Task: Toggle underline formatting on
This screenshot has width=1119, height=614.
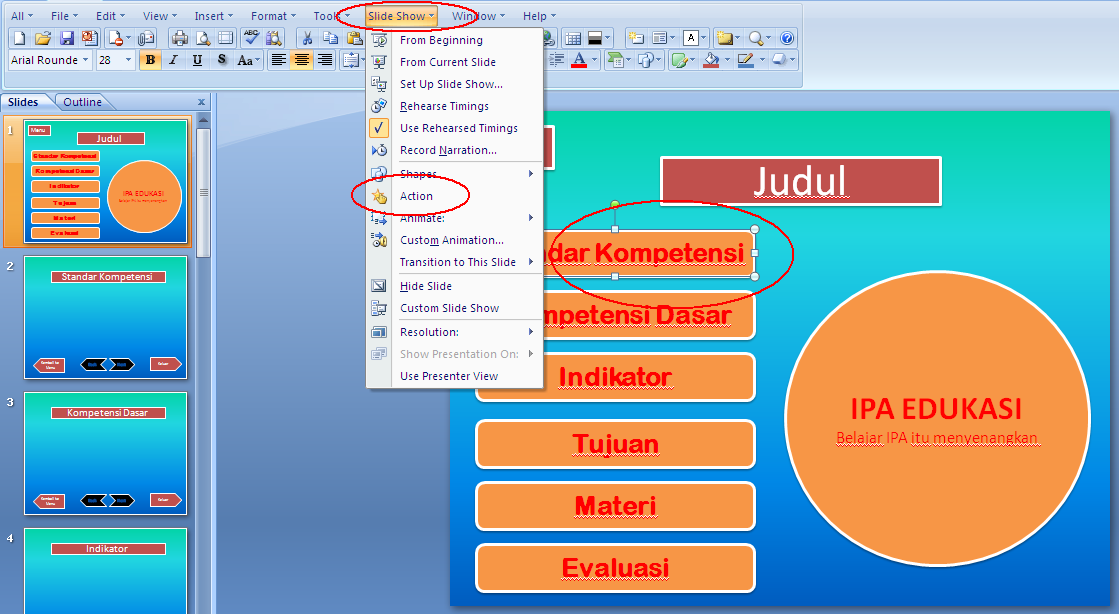Action: (196, 60)
